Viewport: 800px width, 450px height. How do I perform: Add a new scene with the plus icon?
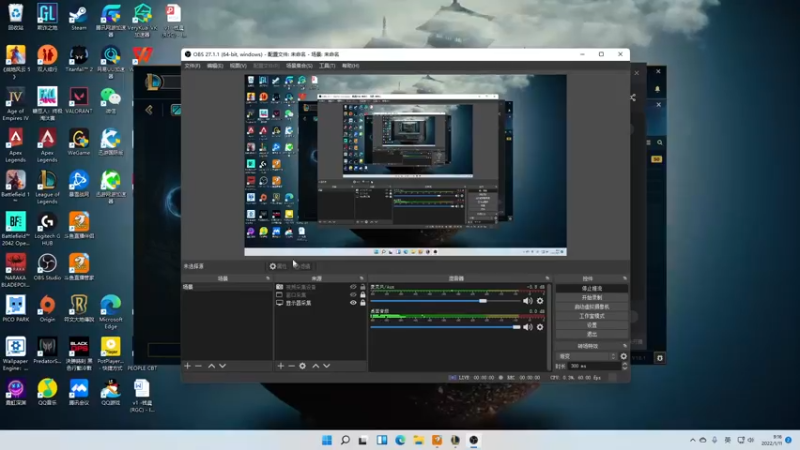pyautogui.click(x=187, y=366)
